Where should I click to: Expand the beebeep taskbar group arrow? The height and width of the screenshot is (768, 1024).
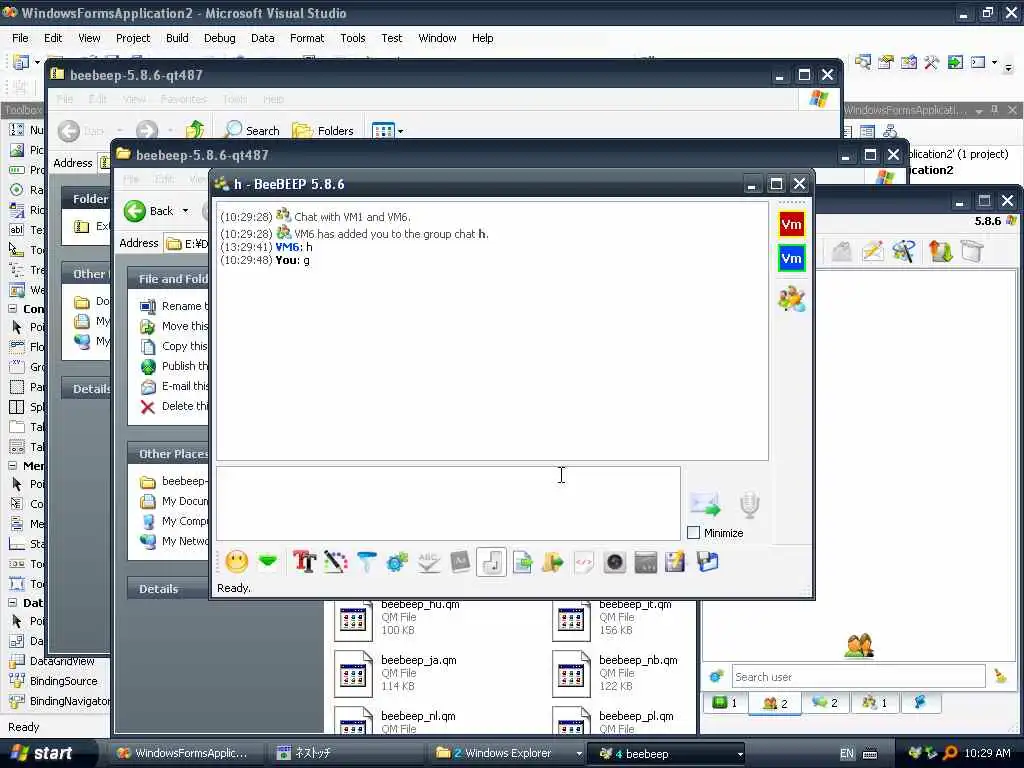click(x=740, y=754)
